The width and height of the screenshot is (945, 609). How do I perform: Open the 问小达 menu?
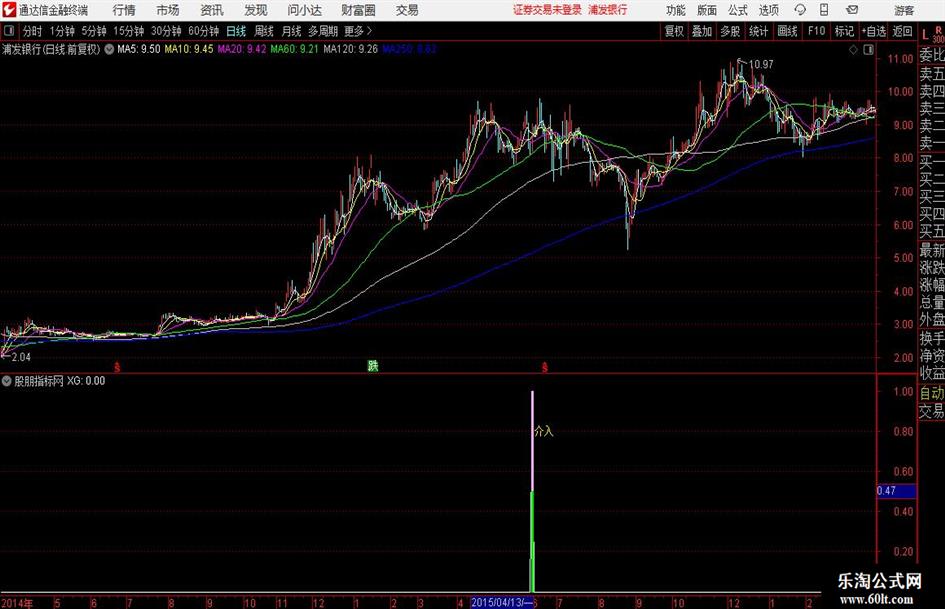pyautogui.click(x=304, y=10)
